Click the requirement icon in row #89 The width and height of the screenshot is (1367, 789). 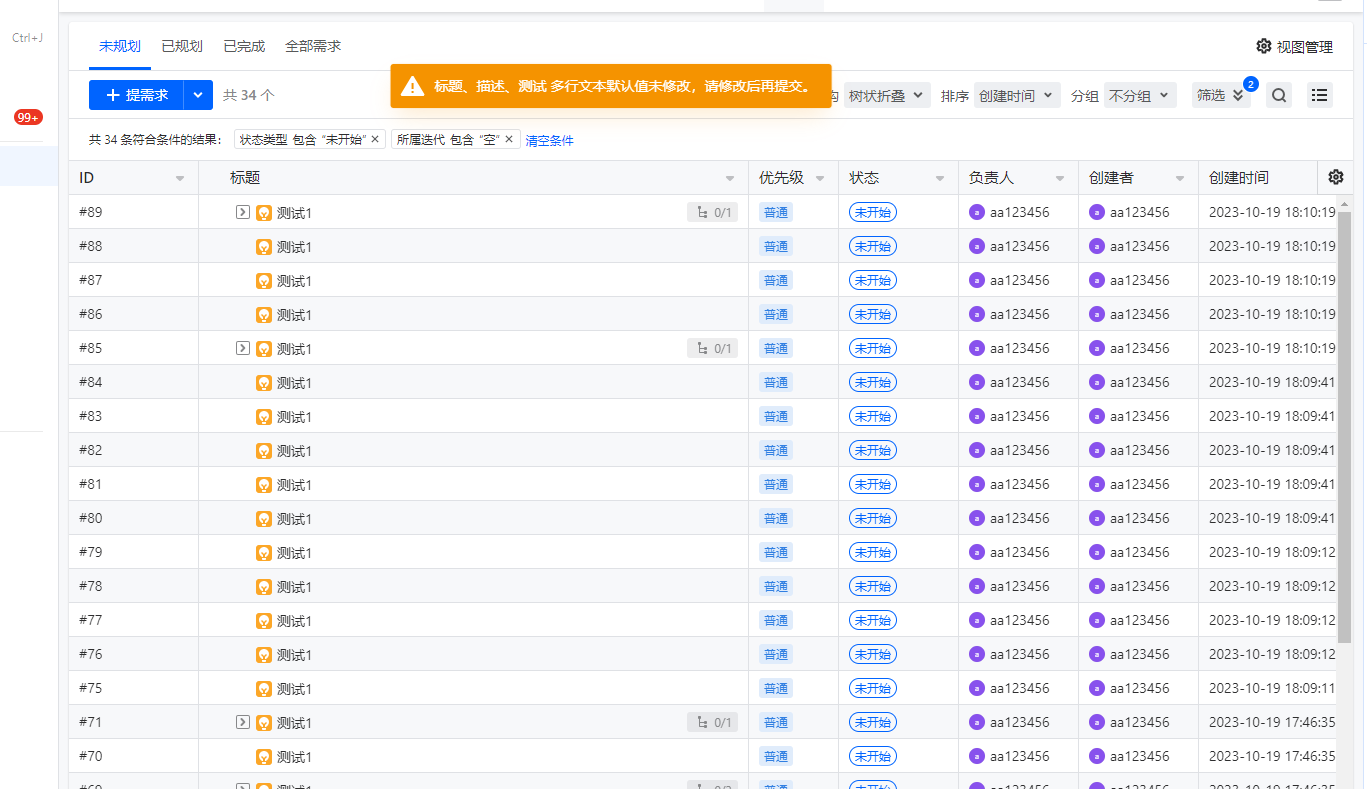pos(264,212)
